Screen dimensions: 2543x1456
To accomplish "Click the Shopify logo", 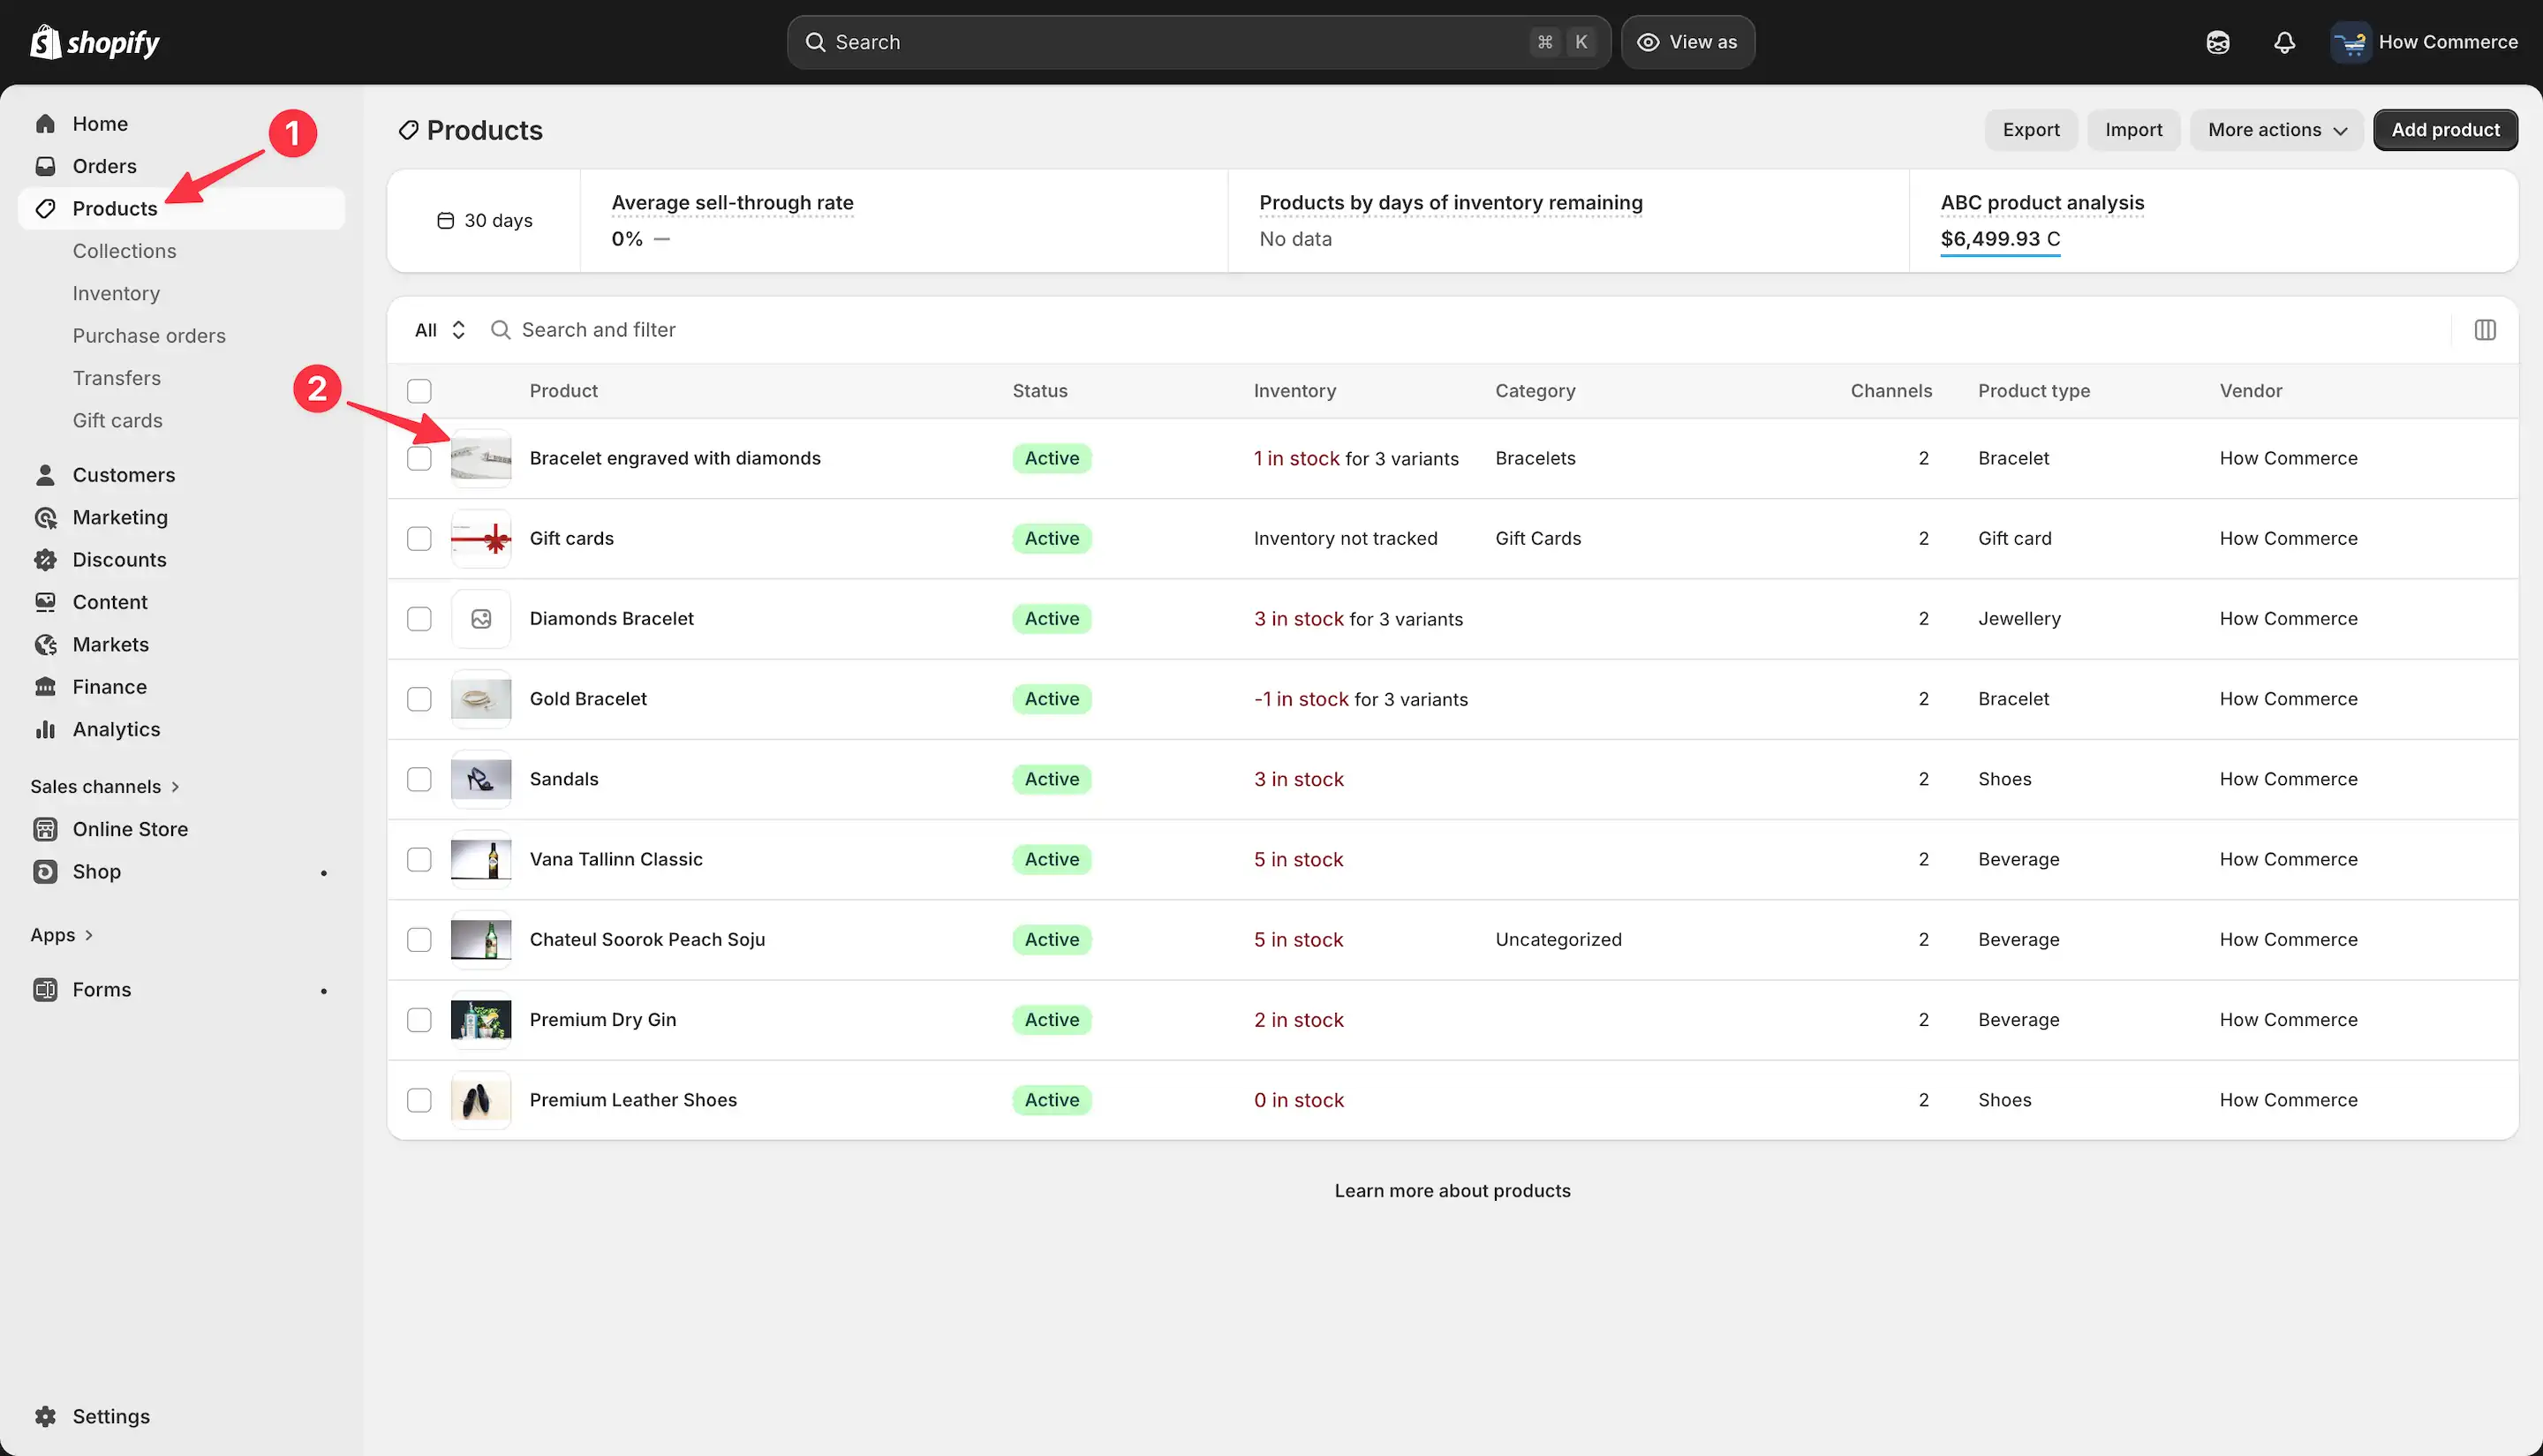I will (95, 42).
